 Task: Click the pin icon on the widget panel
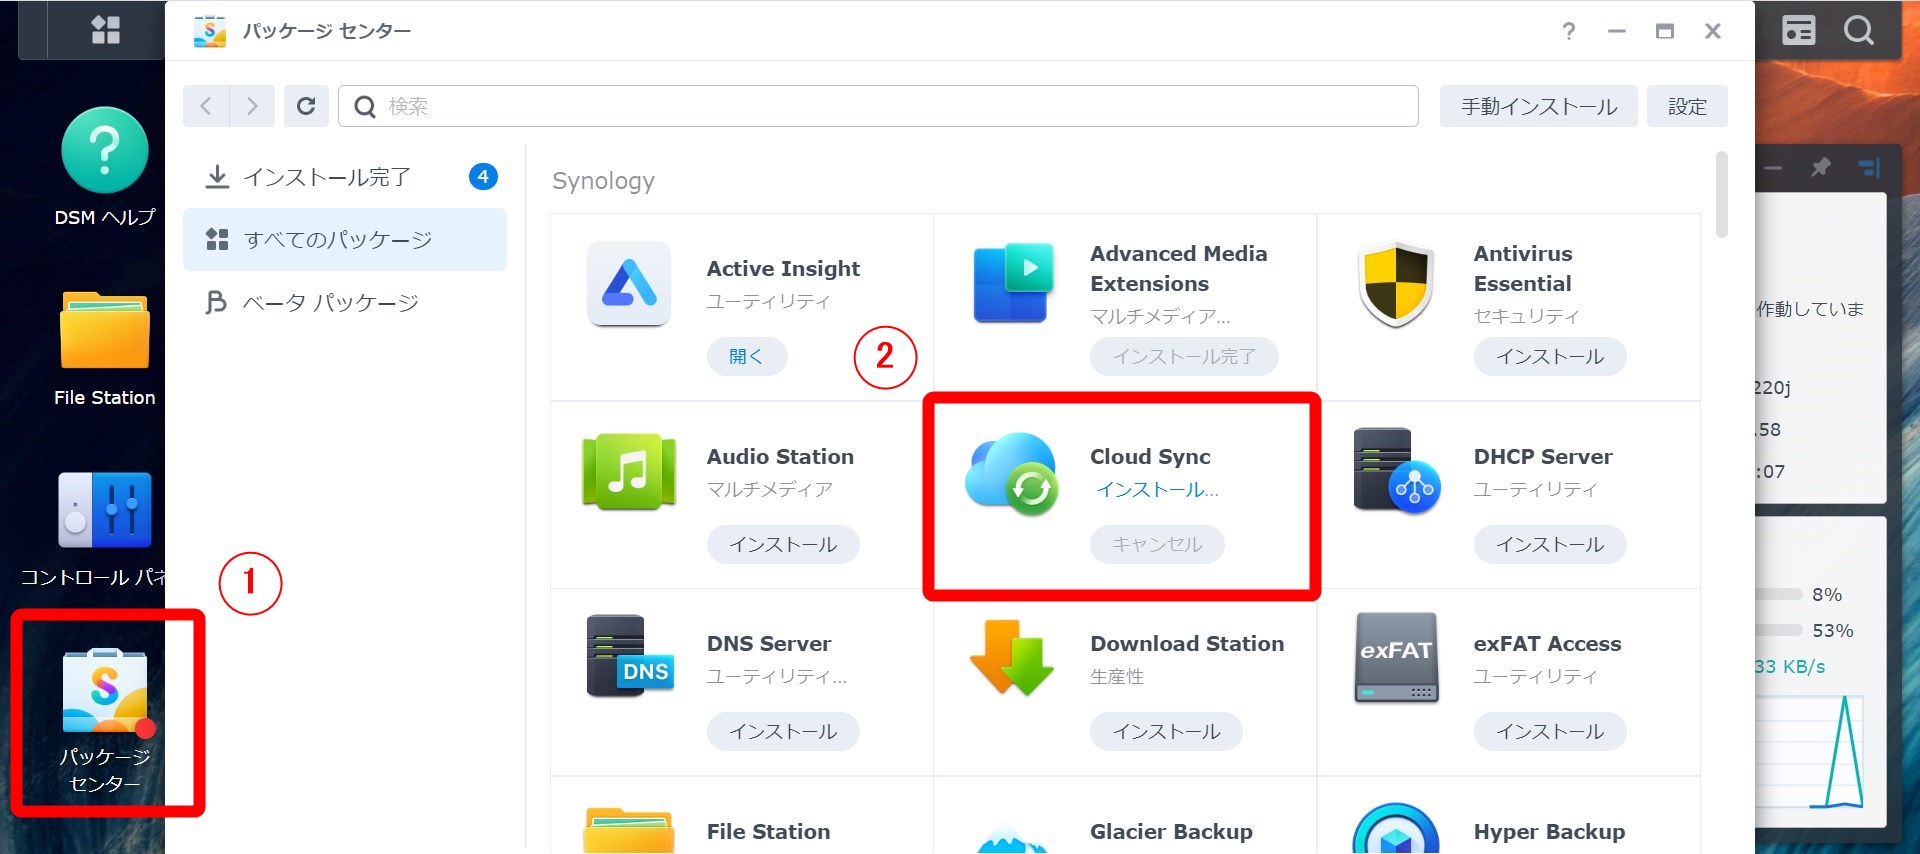click(x=1820, y=168)
